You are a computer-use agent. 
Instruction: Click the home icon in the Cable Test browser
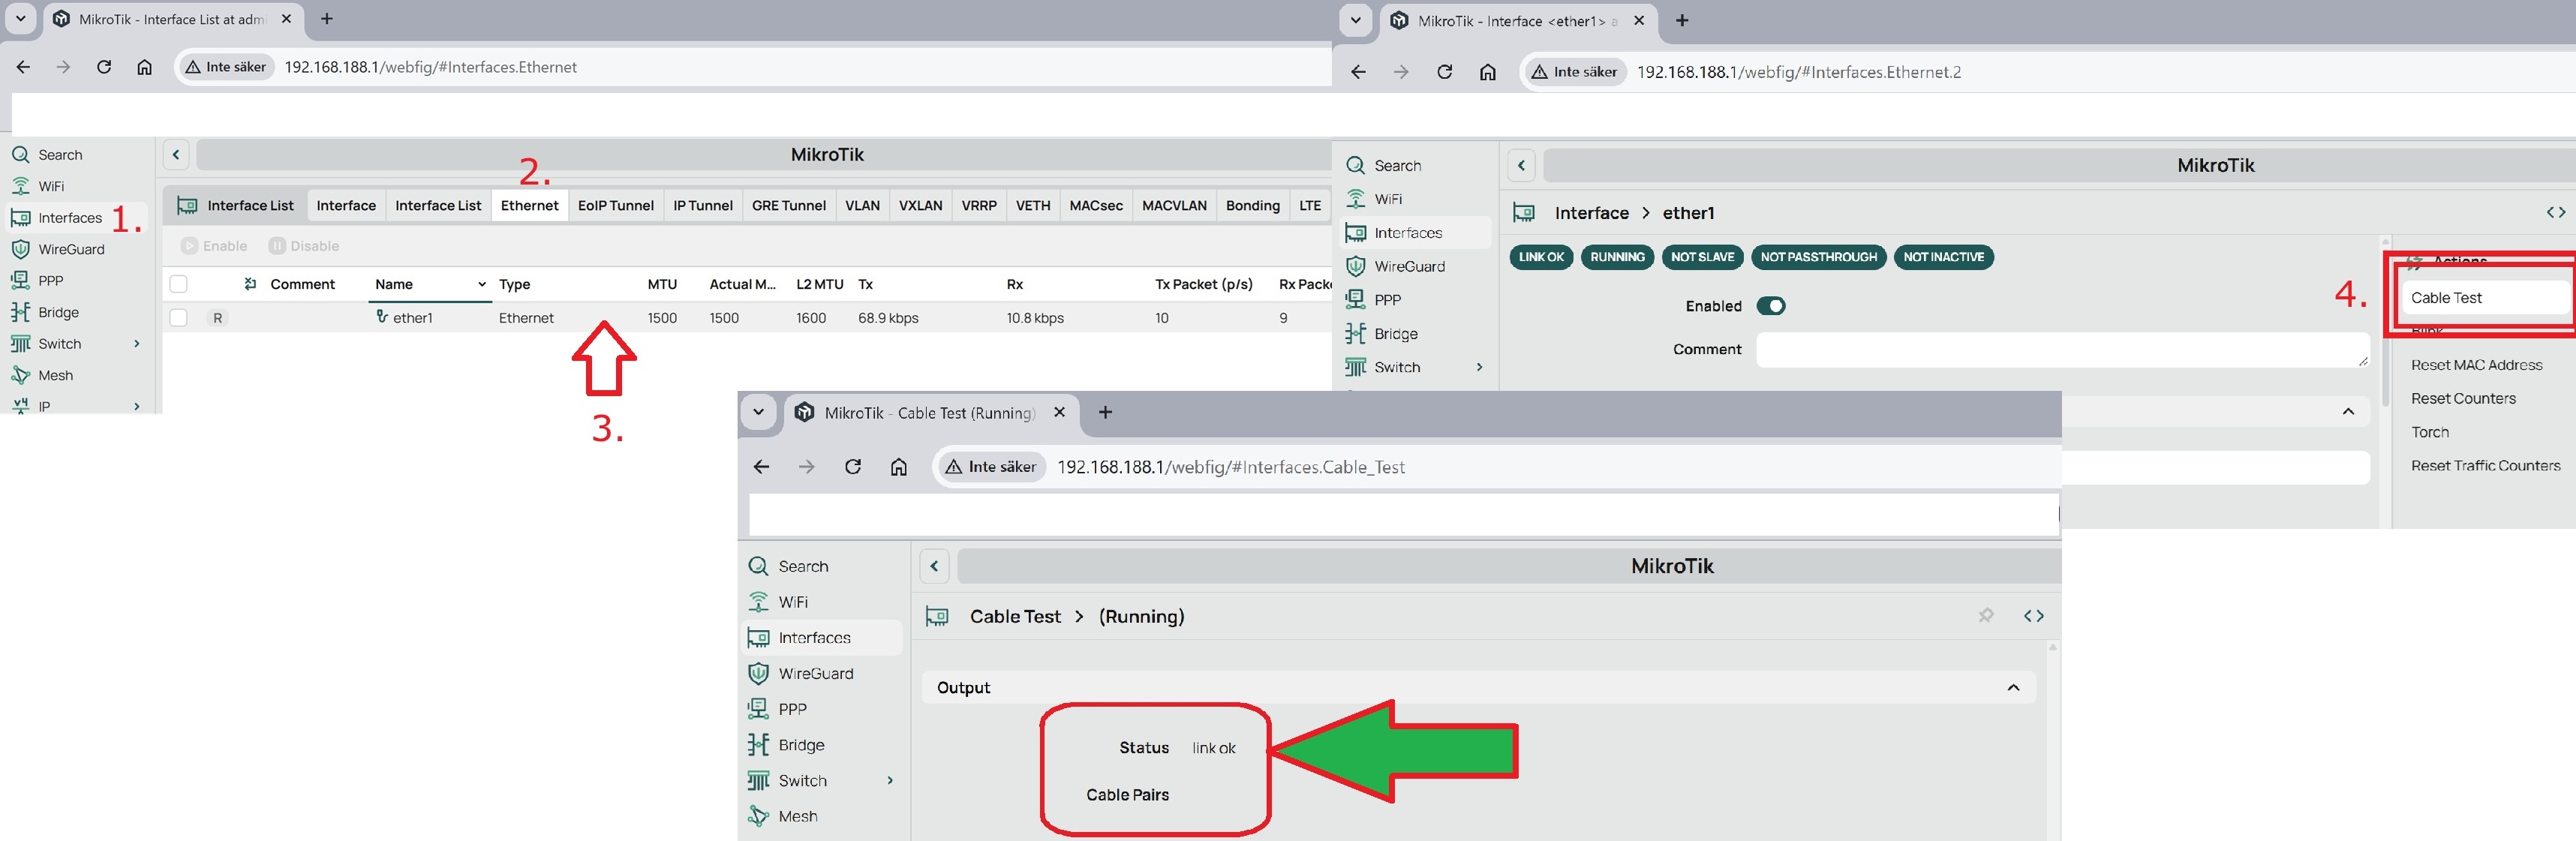coord(899,467)
